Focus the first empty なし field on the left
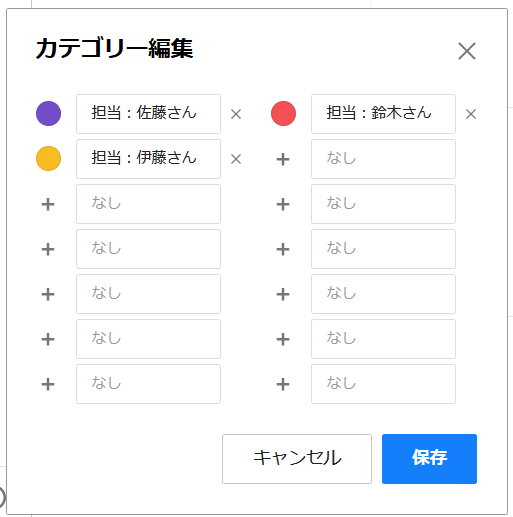This screenshot has width=513, height=517. tap(148, 204)
